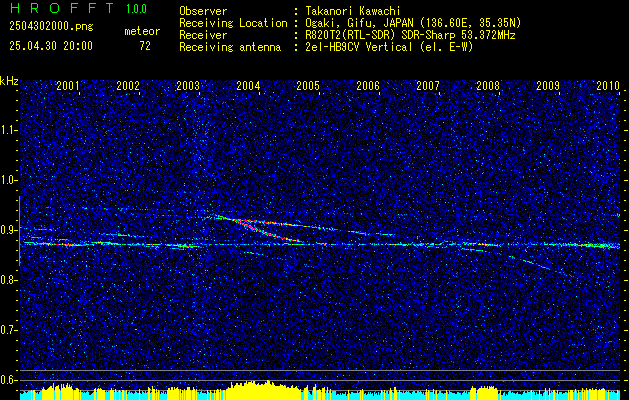Click the gray vertical range bar beside 0.9 kHz
The height and width of the screenshot is (400, 629).
click(x=19, y=231)
